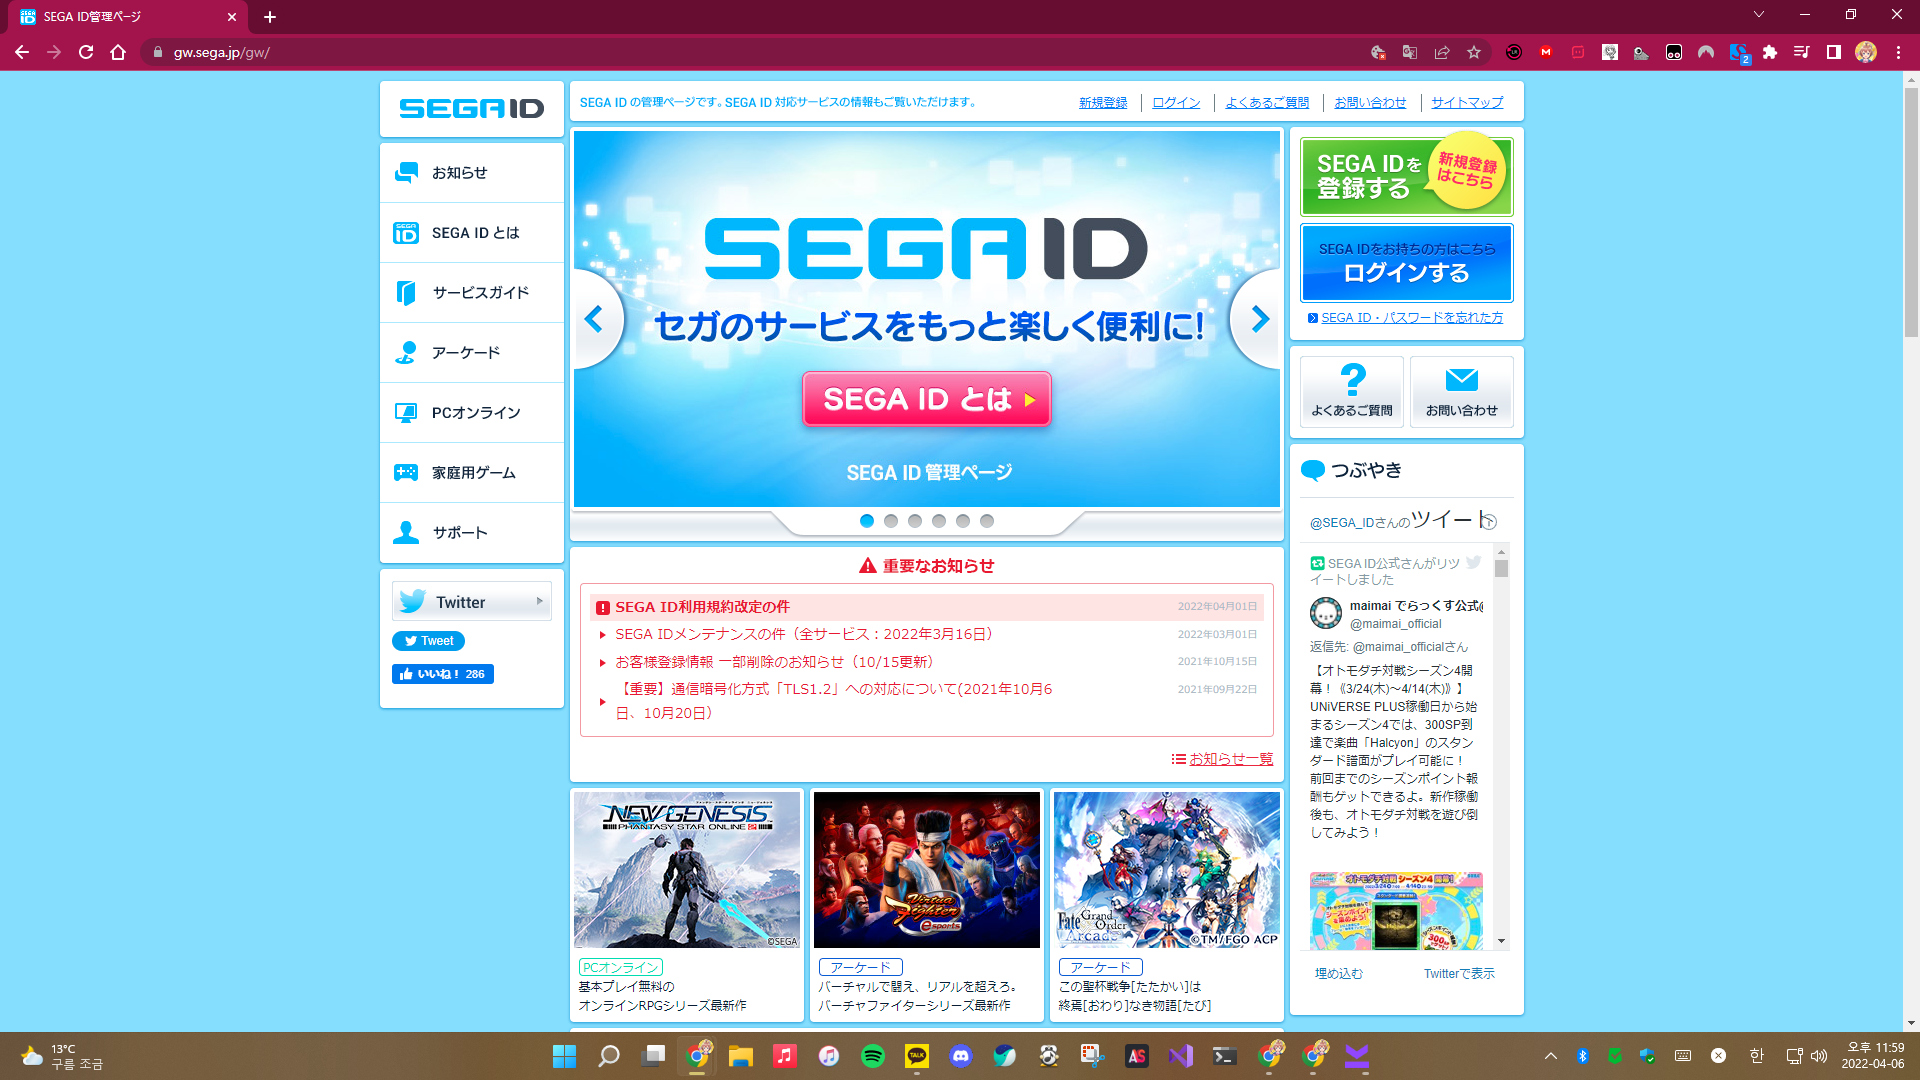Open the お知らせ一覧 link
Screen dimensions: 1920x1080
point(1230,759)
